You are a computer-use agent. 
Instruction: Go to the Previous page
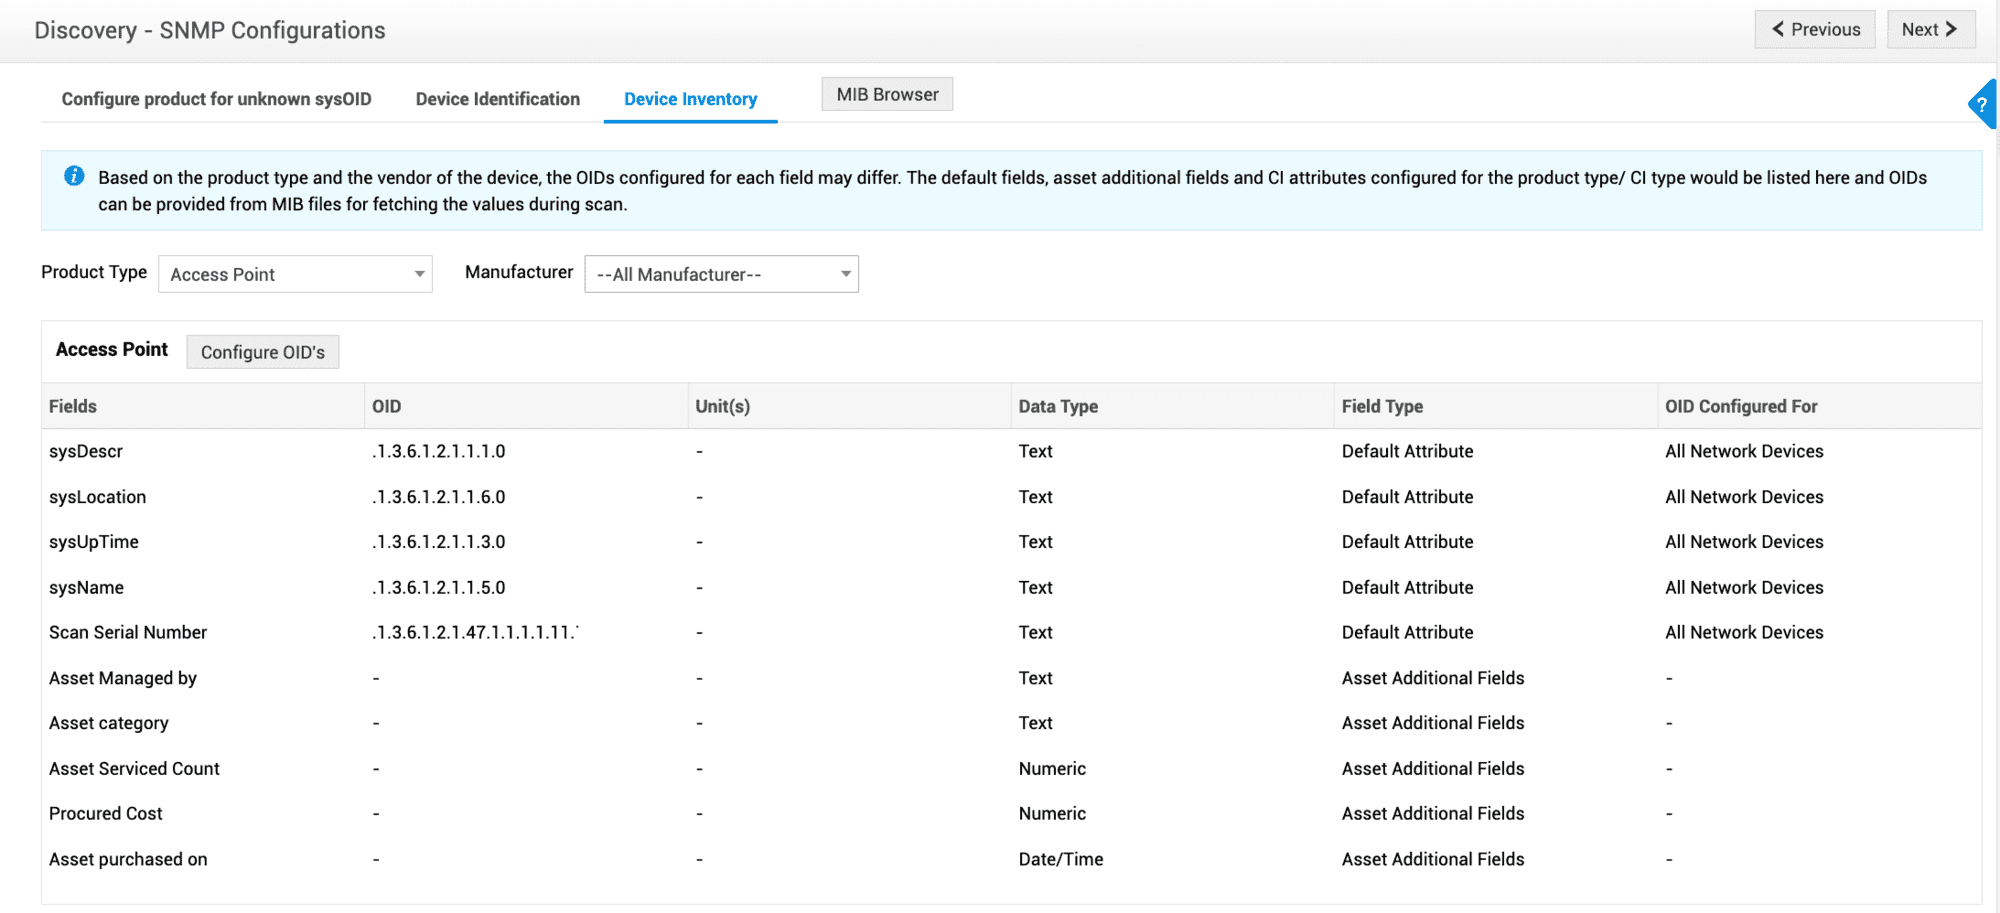(1814, 30)
